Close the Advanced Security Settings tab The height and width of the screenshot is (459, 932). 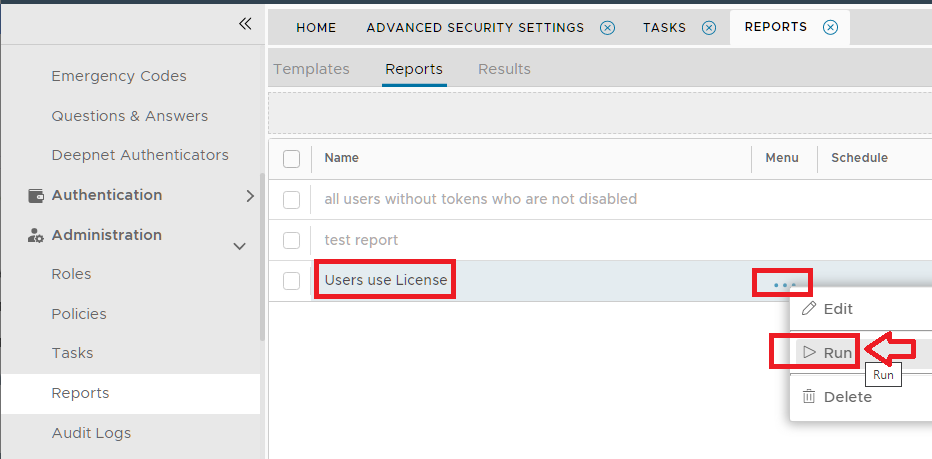[607, 28]
